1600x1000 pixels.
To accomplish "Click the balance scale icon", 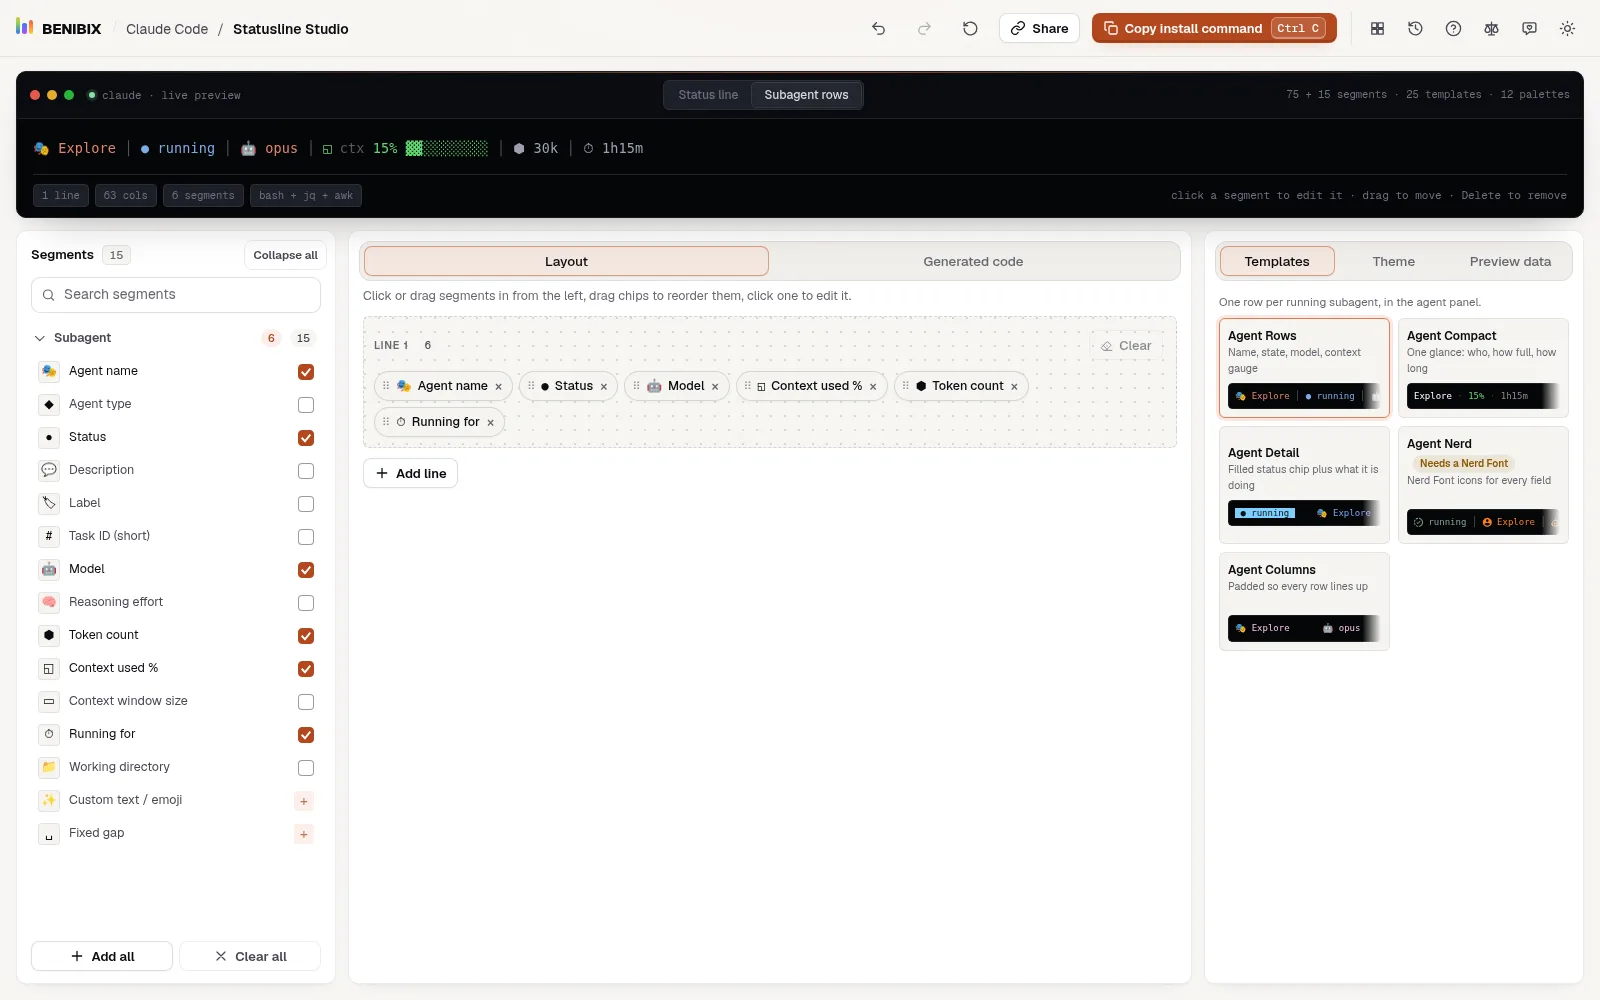I will (x=1491, y=28).
